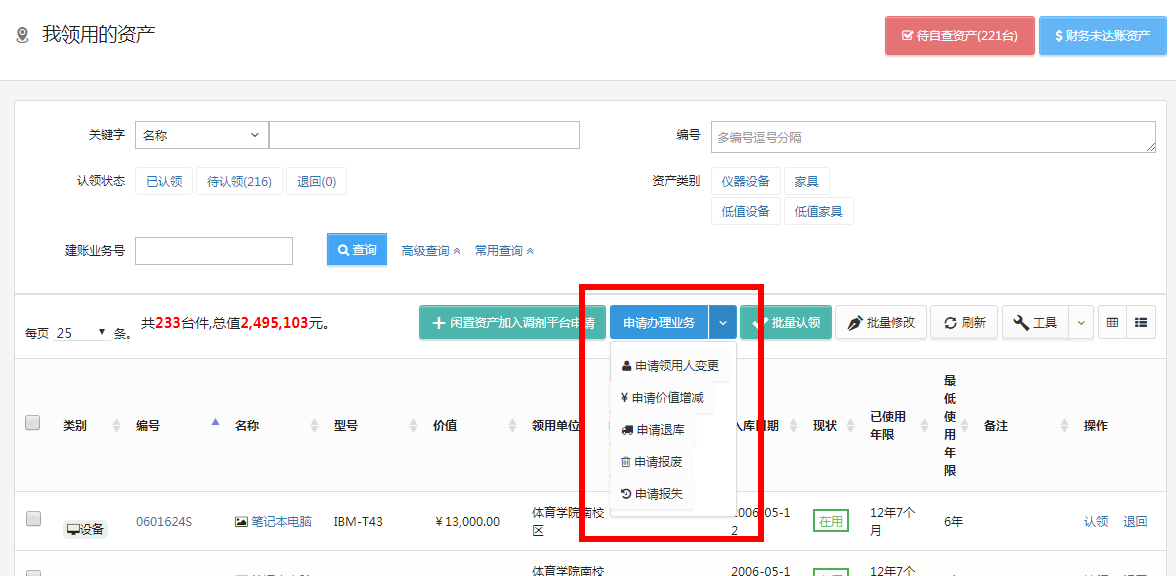Click sort arrows on 价值 column
This screenshot has width=1176, height=576.
tap(513, 426)
